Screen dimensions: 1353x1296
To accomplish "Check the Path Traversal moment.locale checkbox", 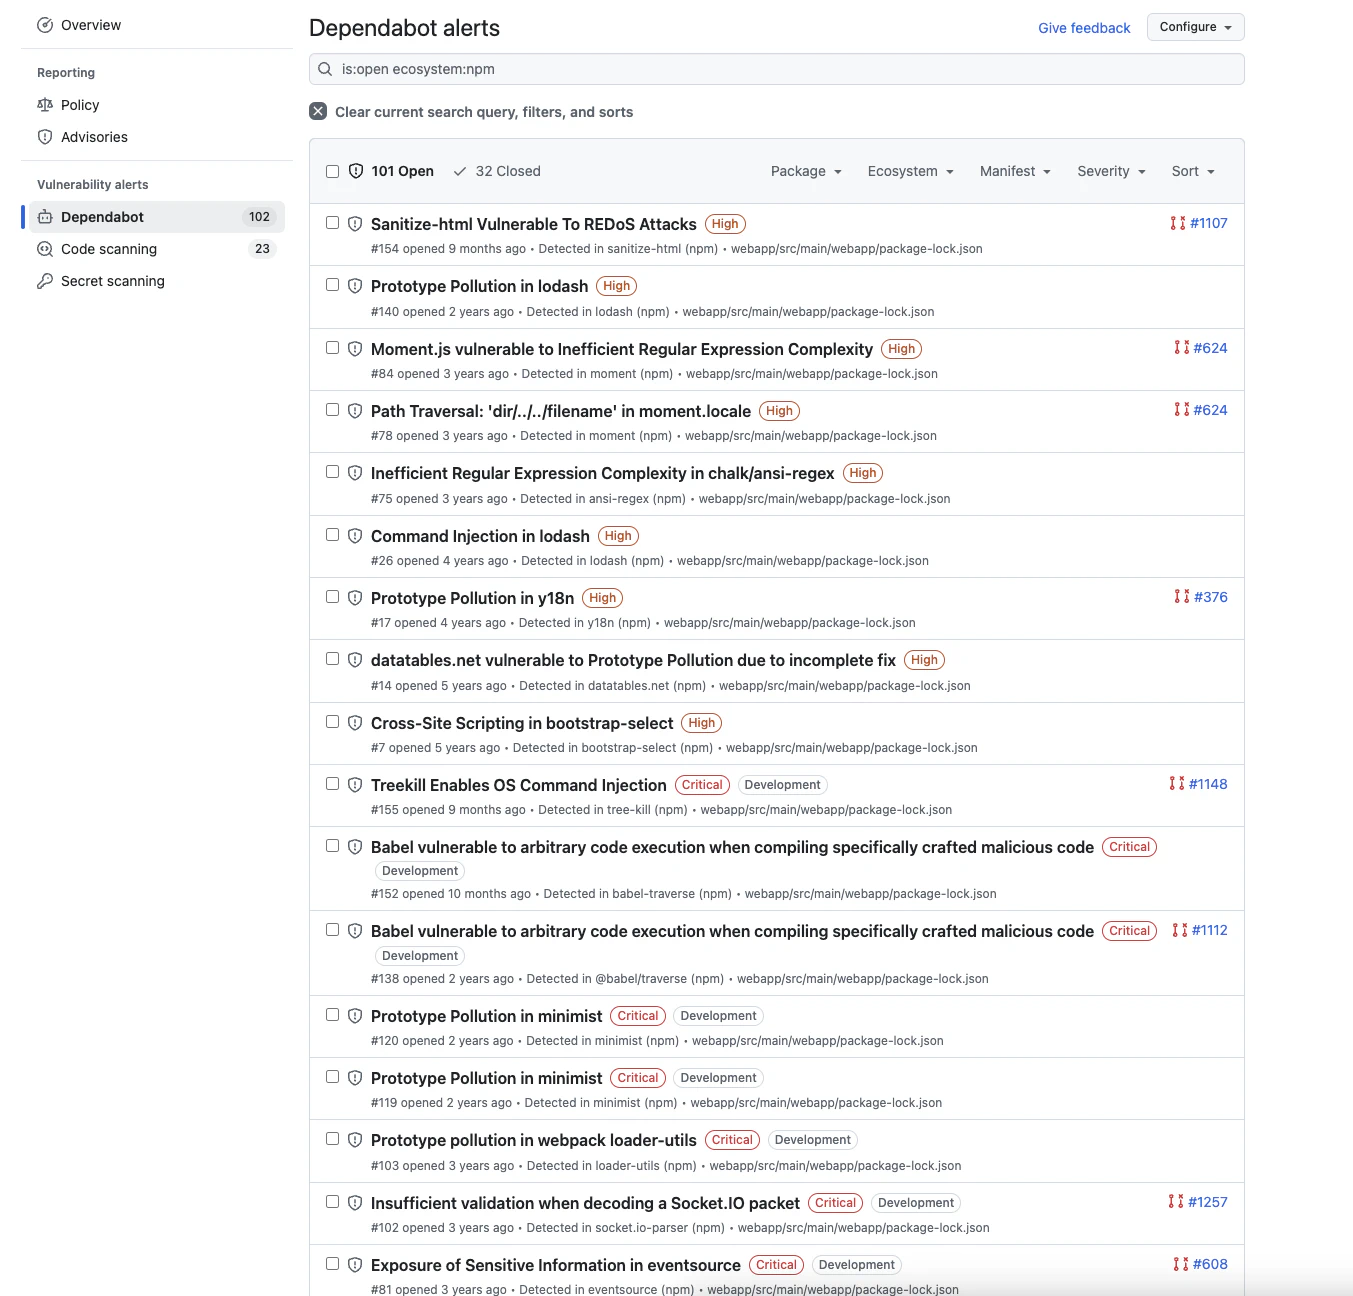I will pyautogui.click(x=333, y=410).
